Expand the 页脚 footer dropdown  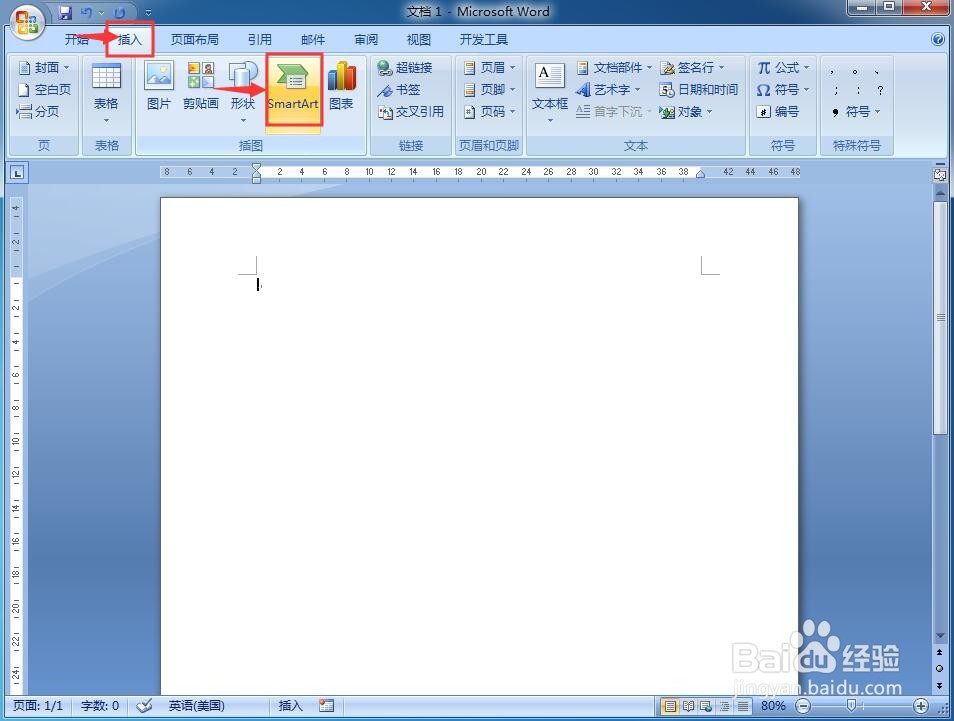click(x=490, y=89)
